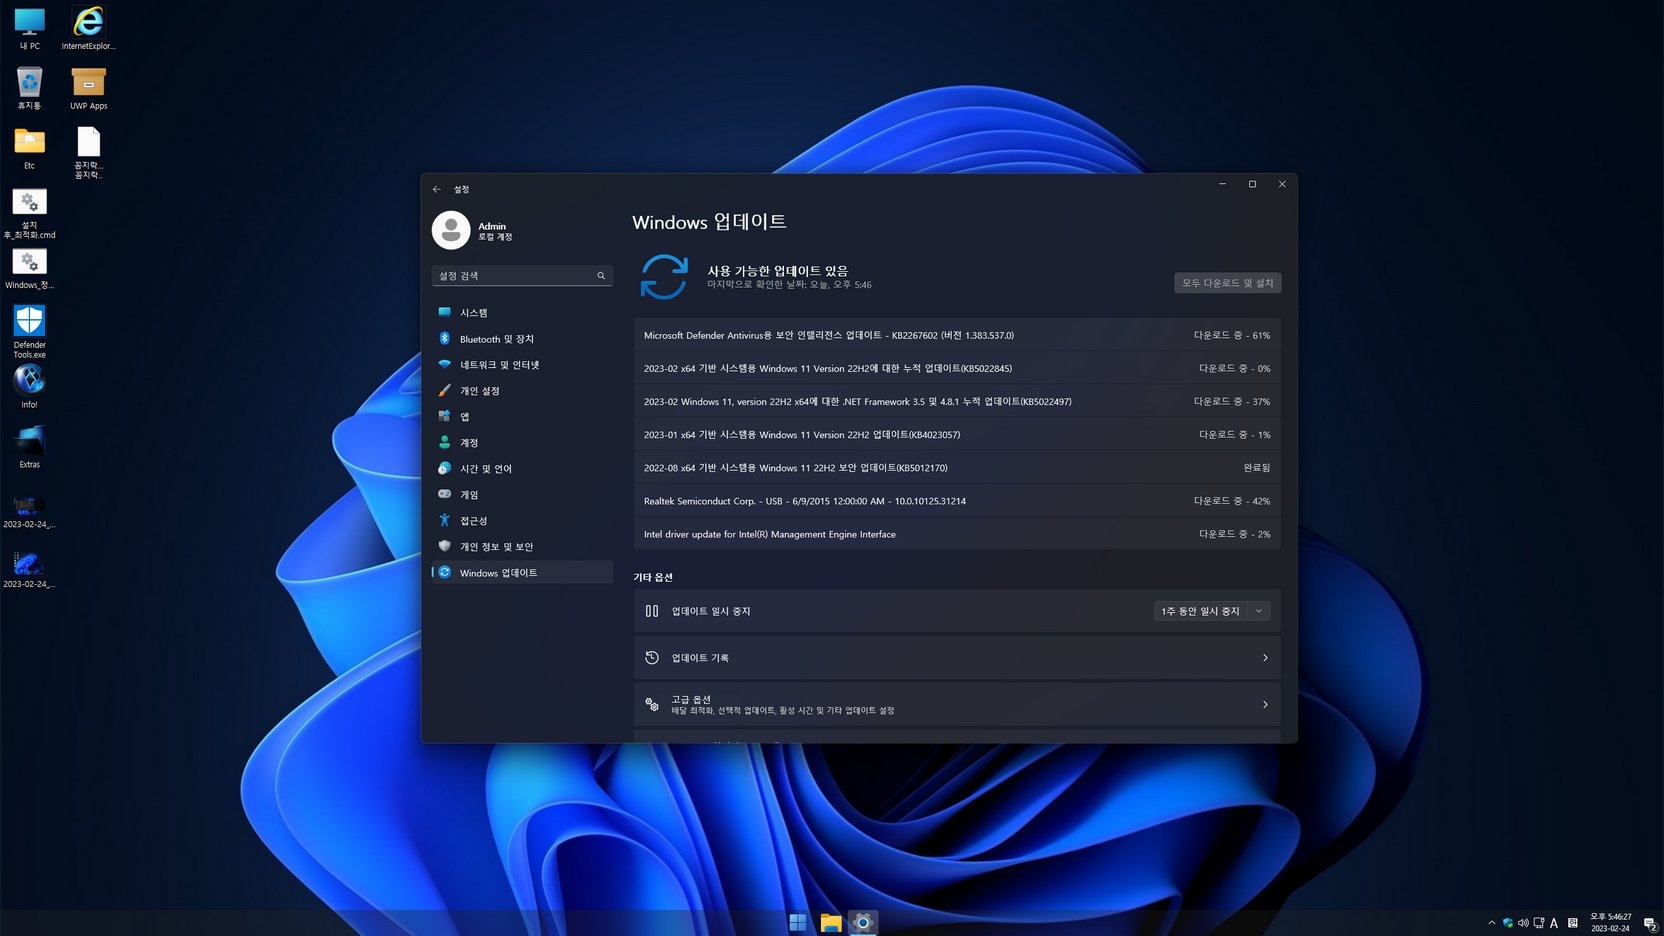Click the taskbar clock showing 5:46:27
This screenshot has width=1664, height=936.
coord(1610,922)
